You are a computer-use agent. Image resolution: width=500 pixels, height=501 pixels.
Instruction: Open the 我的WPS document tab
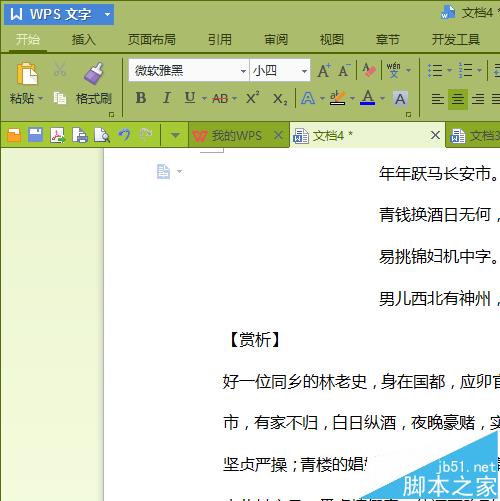point(237,135)
